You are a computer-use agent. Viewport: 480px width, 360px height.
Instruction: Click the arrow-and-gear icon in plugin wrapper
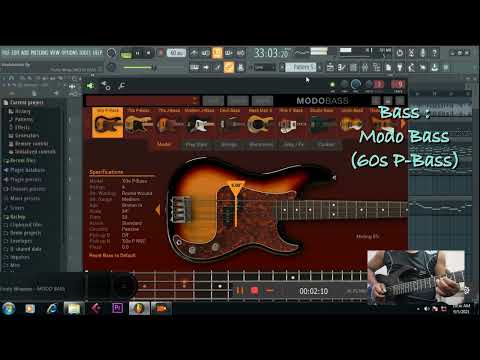pyautogui.click(x=106, y=86)
